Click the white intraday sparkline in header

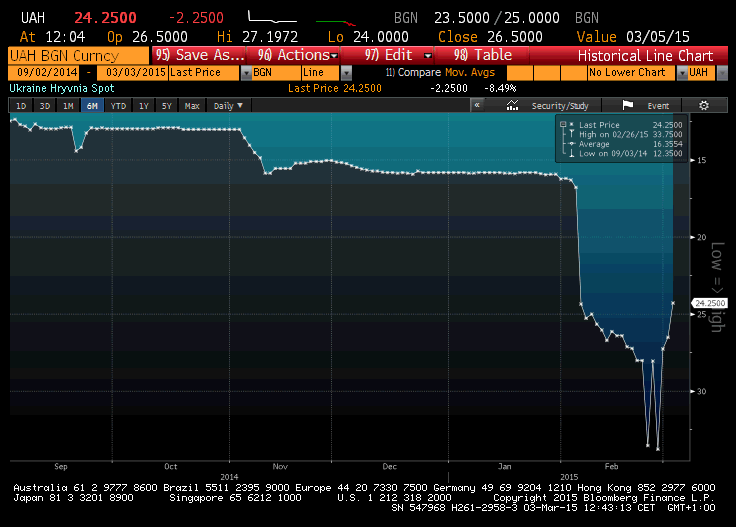coord(272,17)
